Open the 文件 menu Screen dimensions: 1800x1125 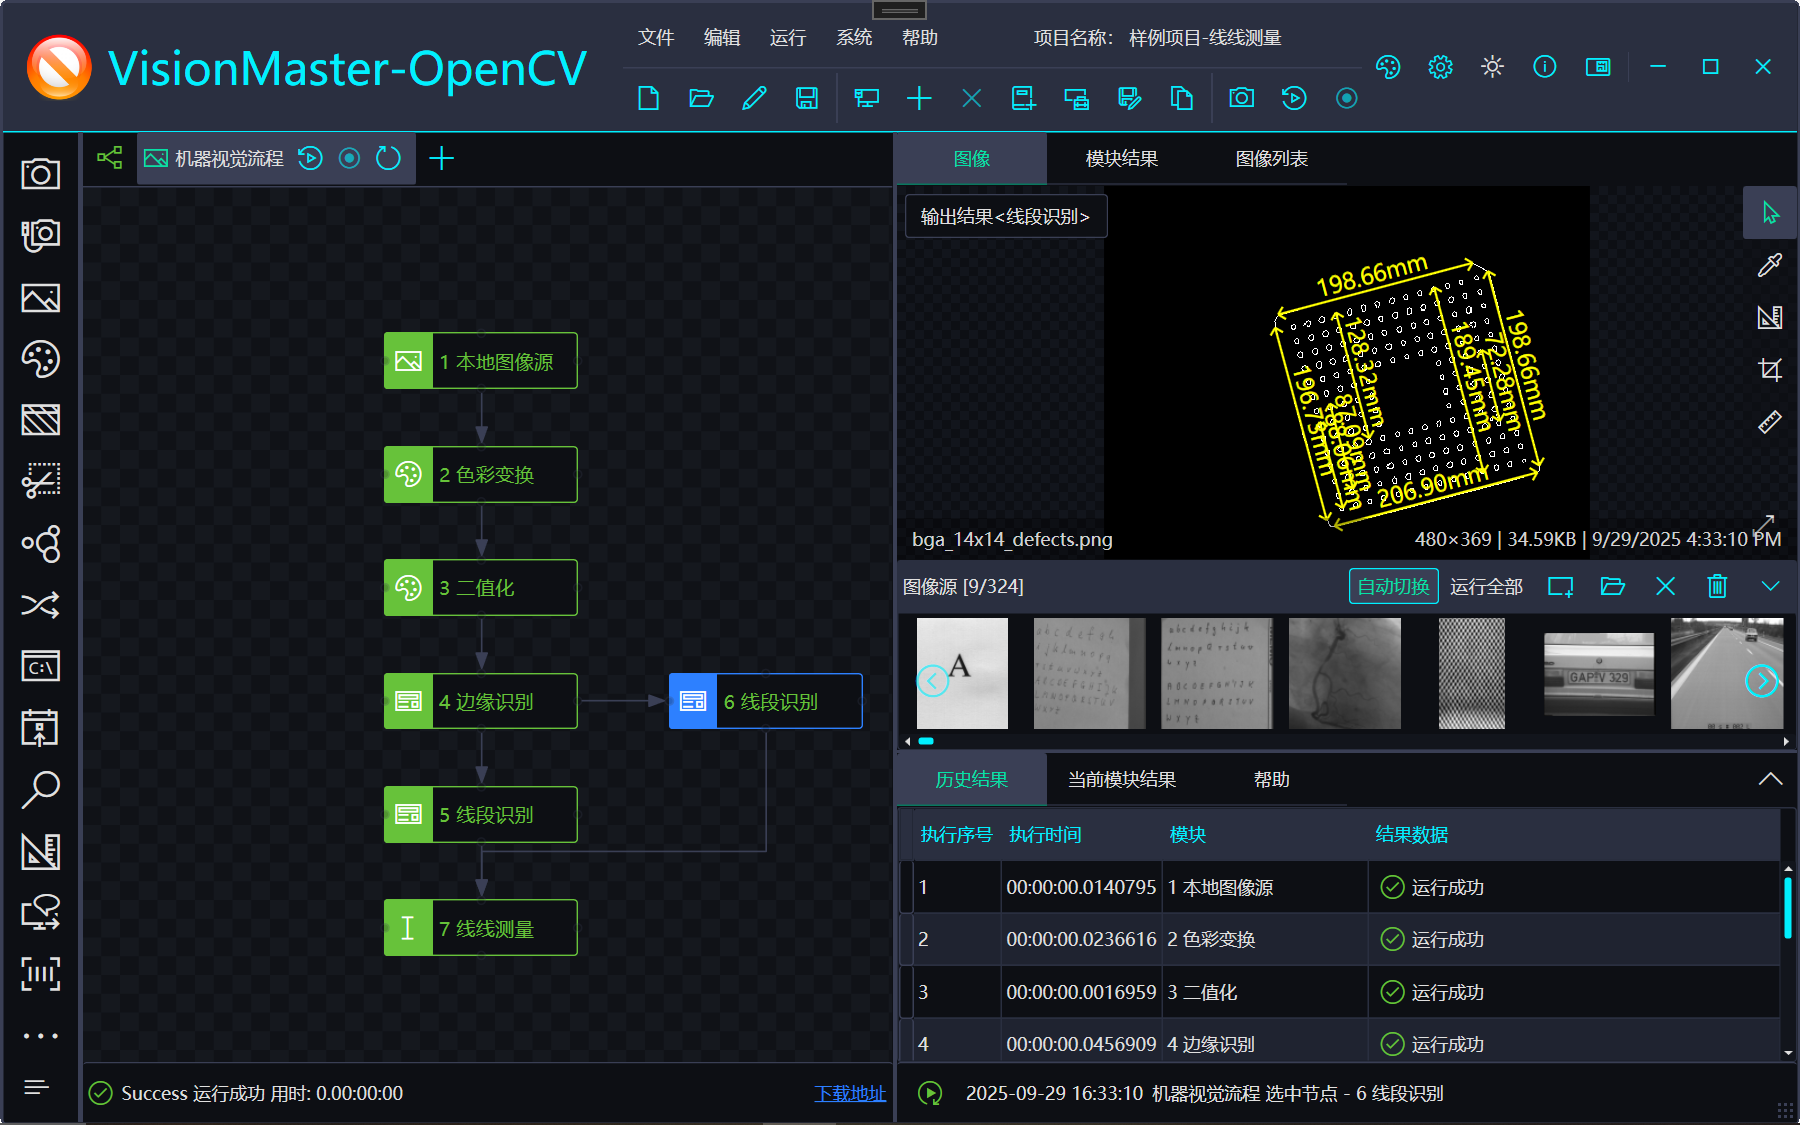tap(656, 38)
